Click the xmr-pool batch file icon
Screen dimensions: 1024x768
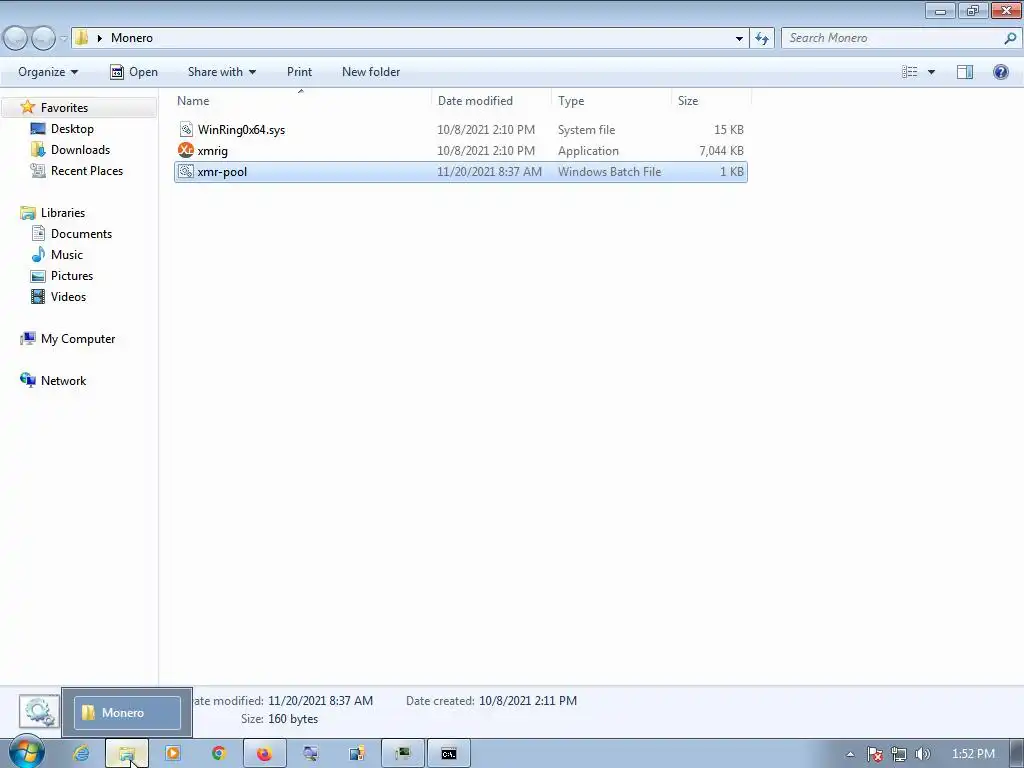[x=186, y=172]
